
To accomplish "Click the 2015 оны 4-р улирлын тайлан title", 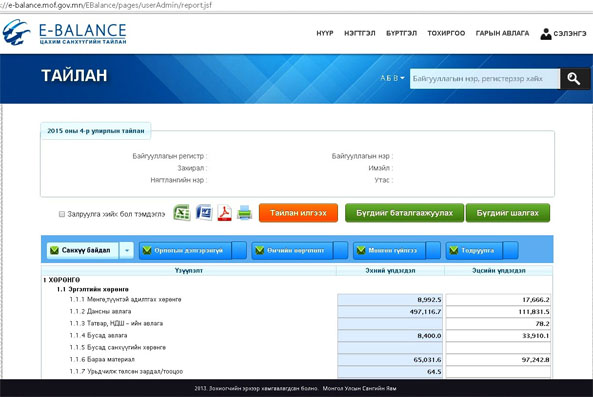I will [x=96, y=131].
